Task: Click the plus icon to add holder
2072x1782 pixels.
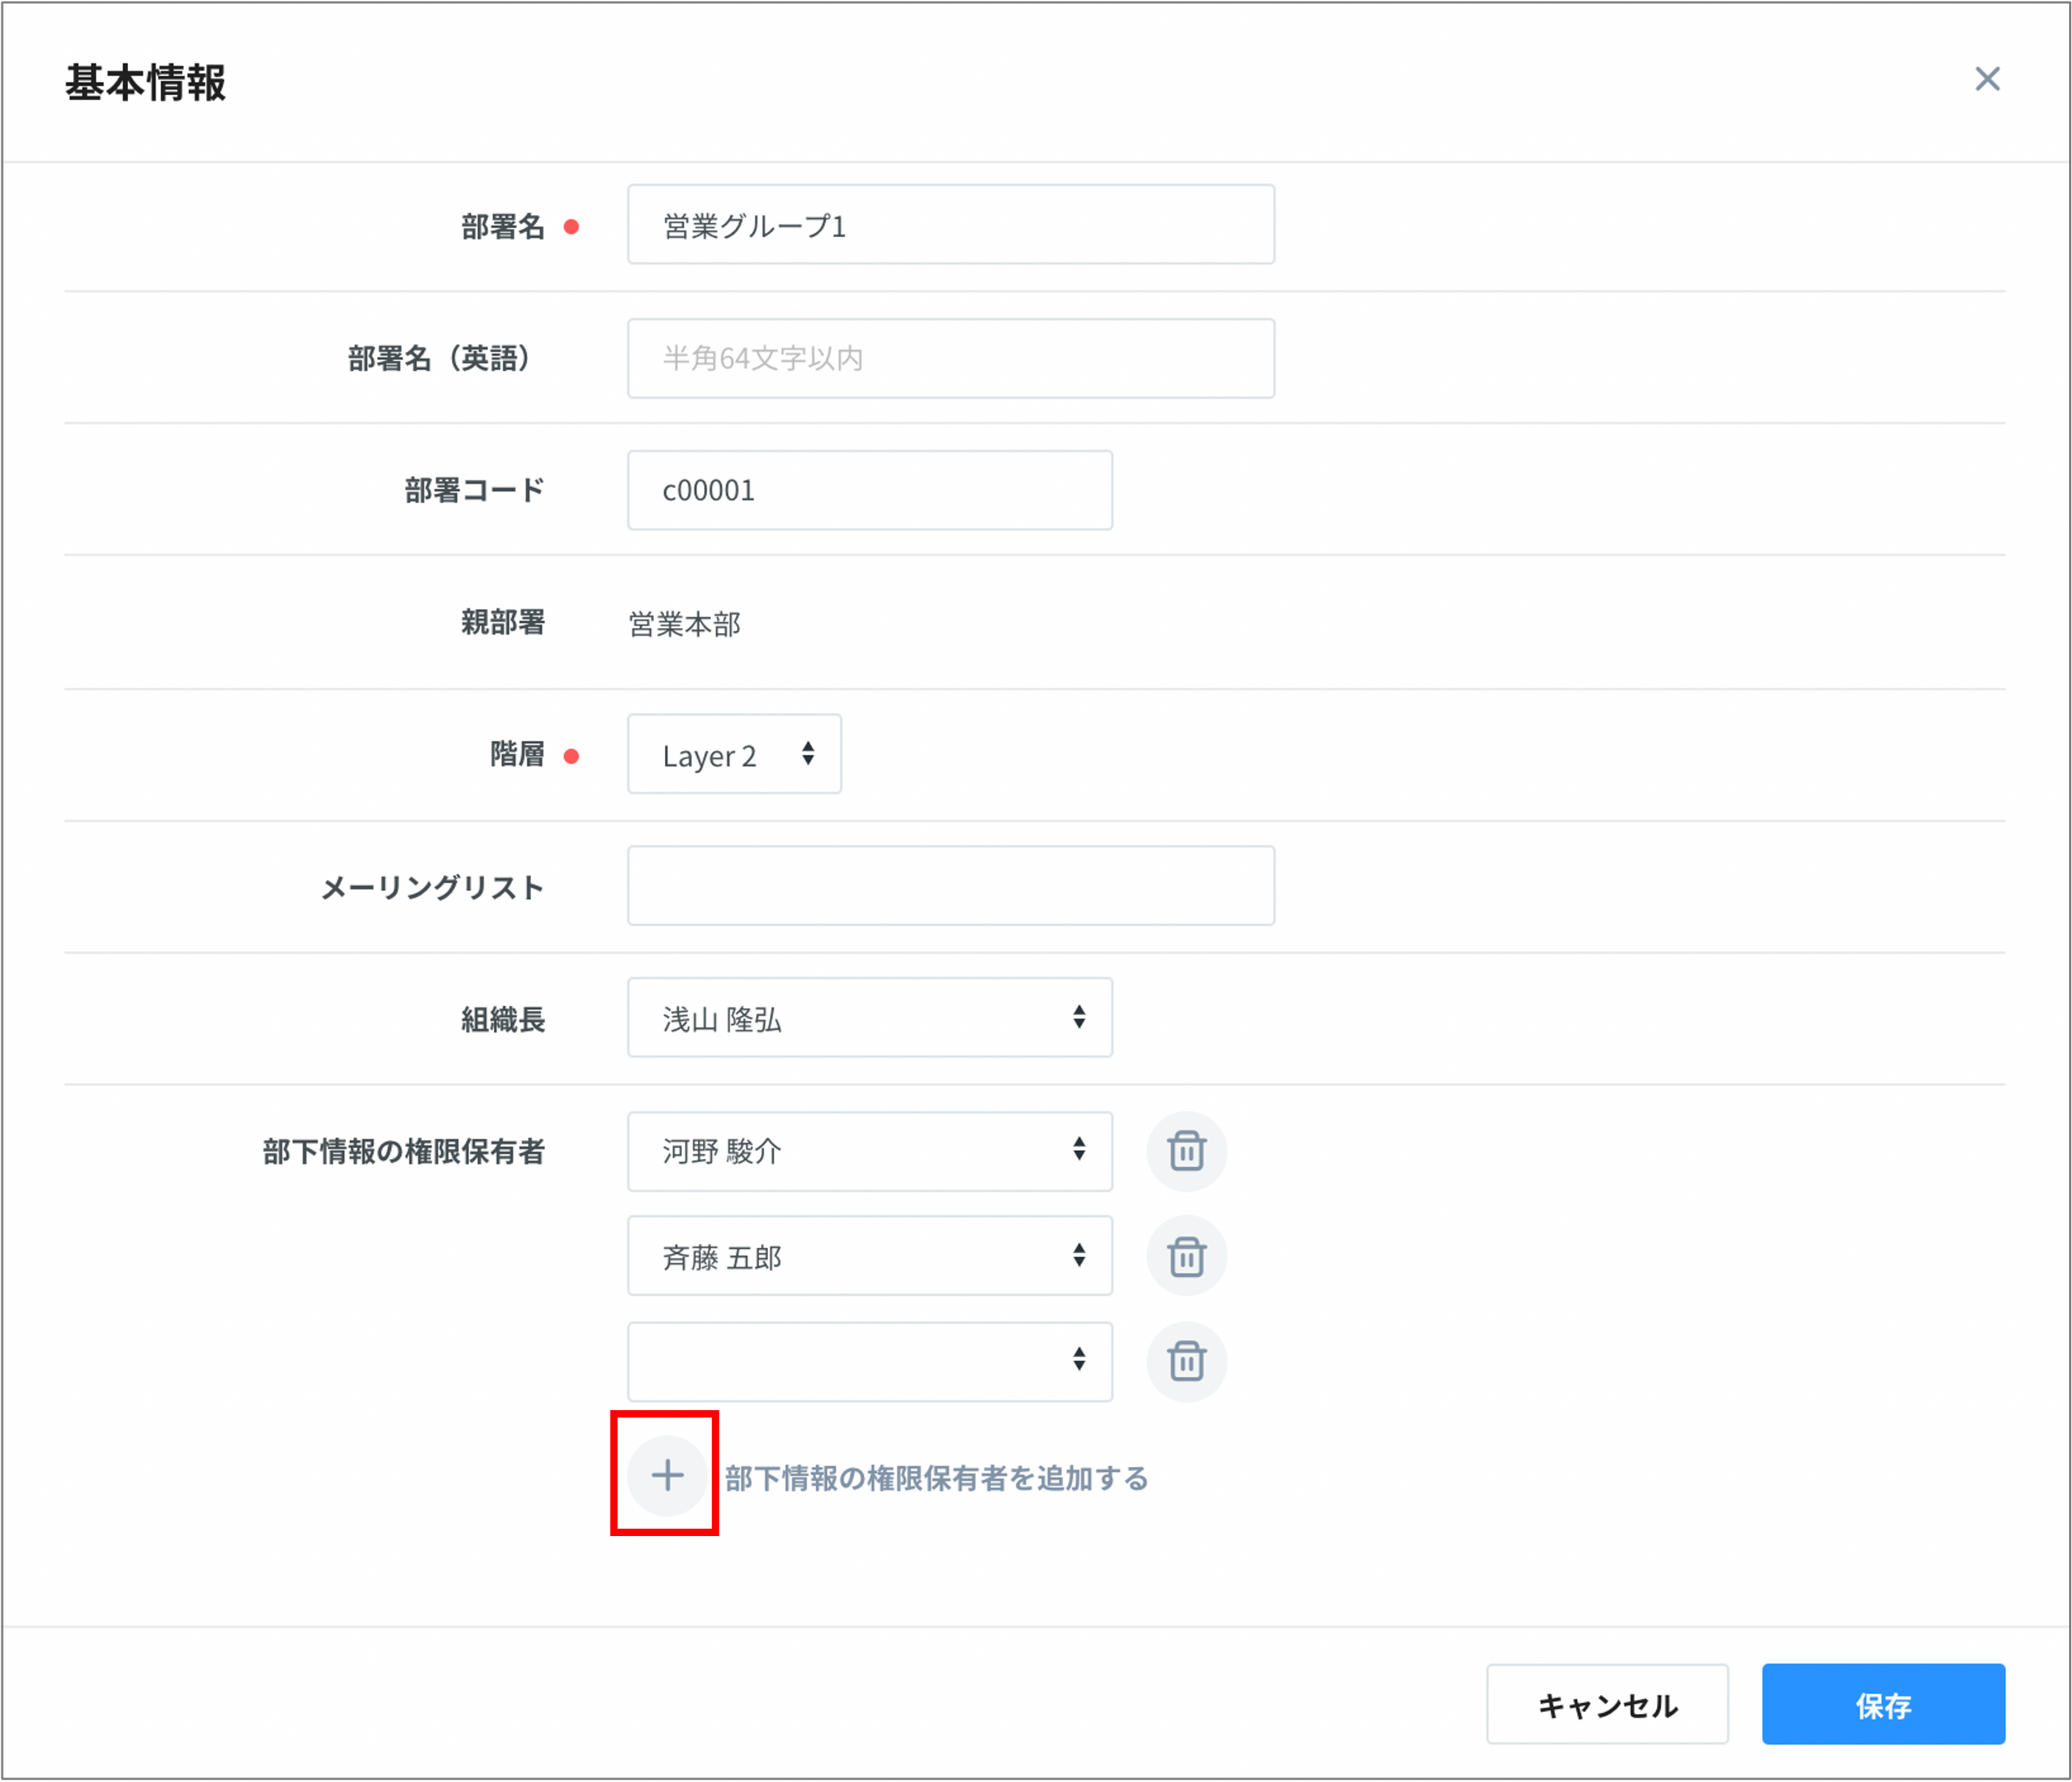Action: (667, 1475)
